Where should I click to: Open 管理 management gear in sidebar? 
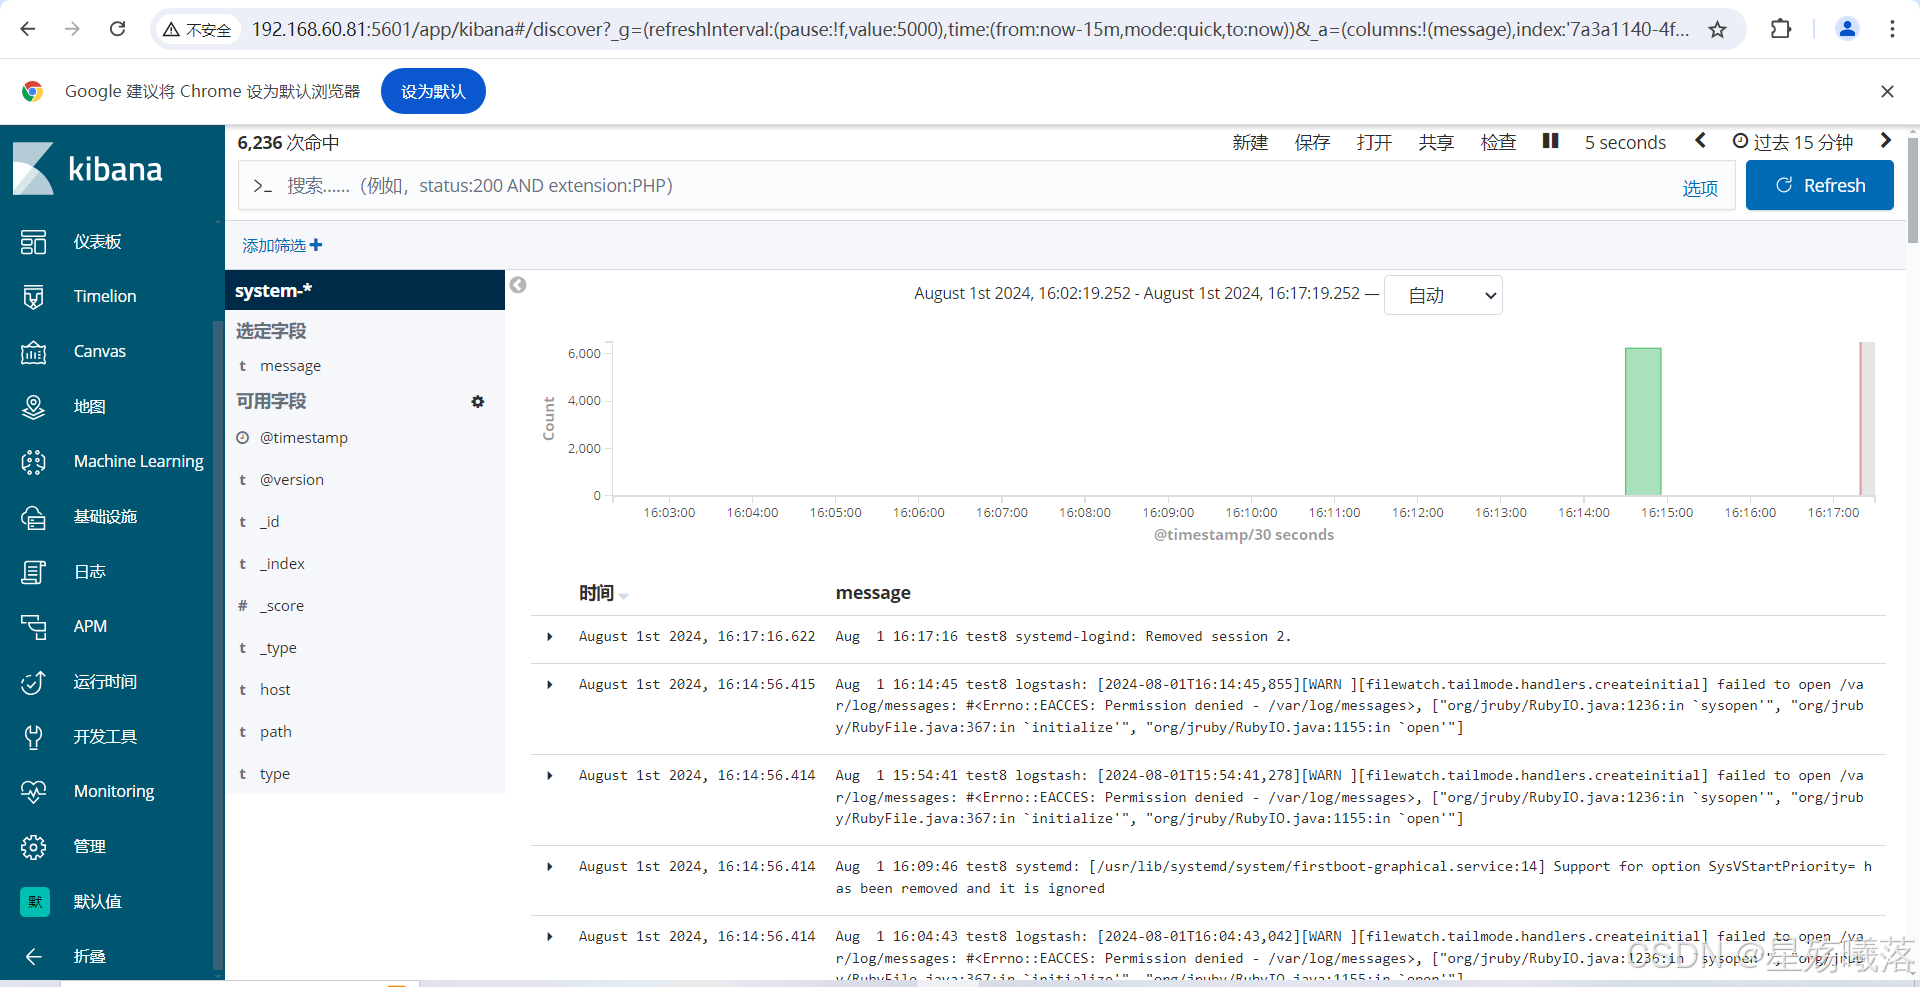coord(34,847)
